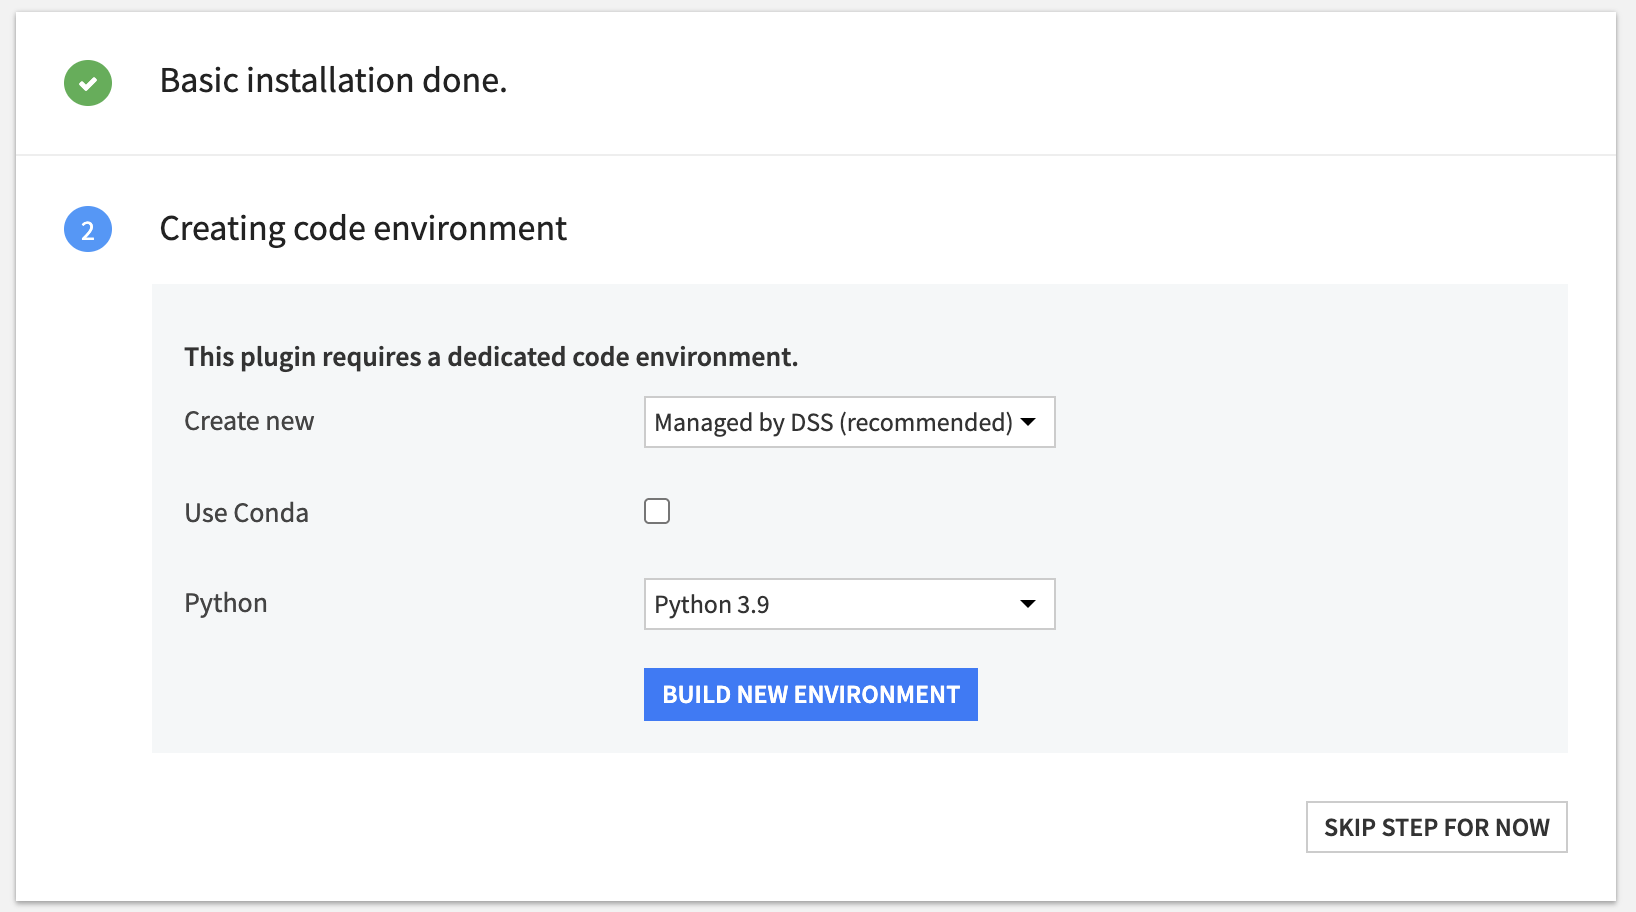Open the Create new environment type dropdown
Image resolution: width=1636 pixels, height=912 pixels.
coord(848,422)
